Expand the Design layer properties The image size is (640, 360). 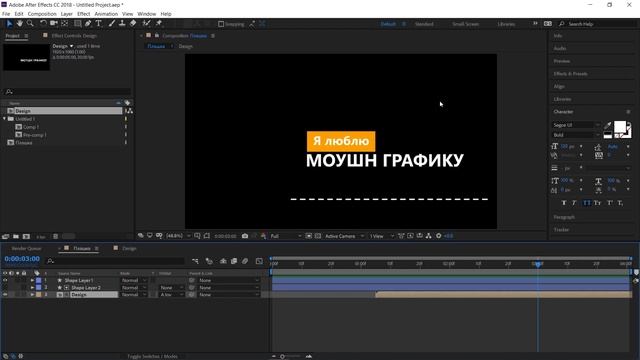click(32, 294)
